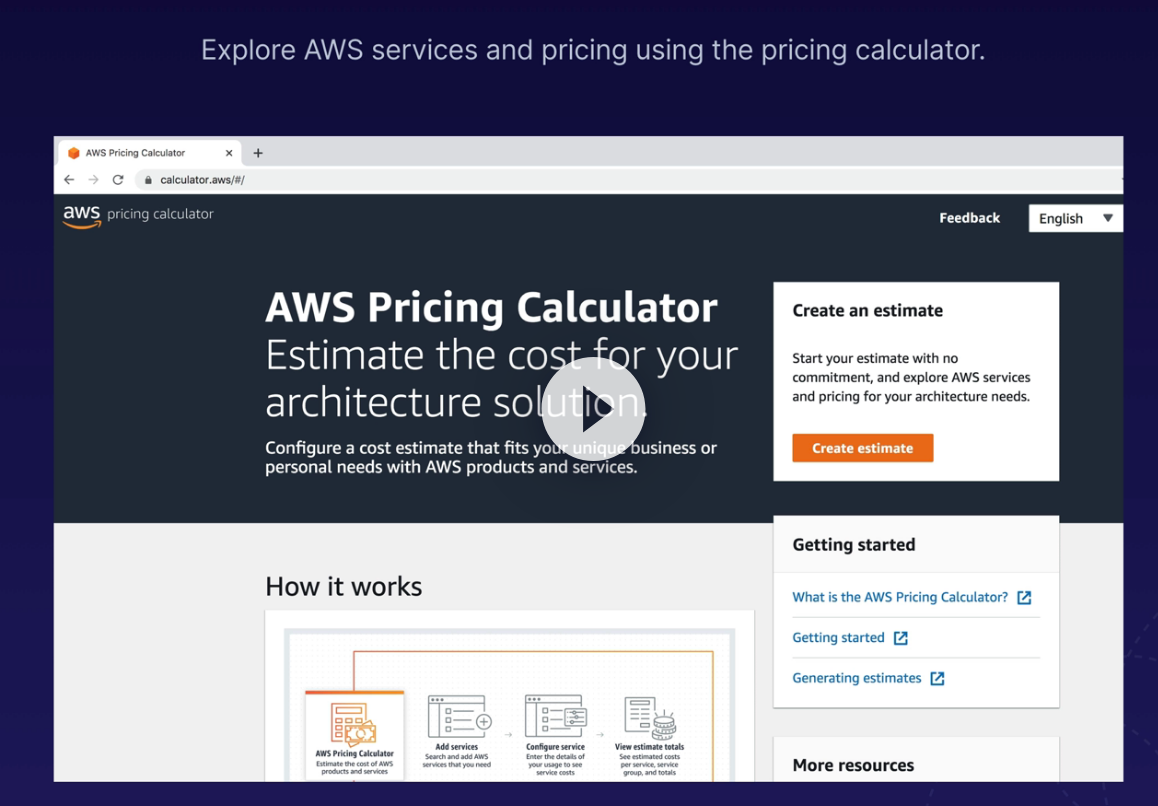Viewport: 1158px width, 806px height.
Task: Open "What is the AWS Pricing Calculator?" link
Action: coord(899,597)
